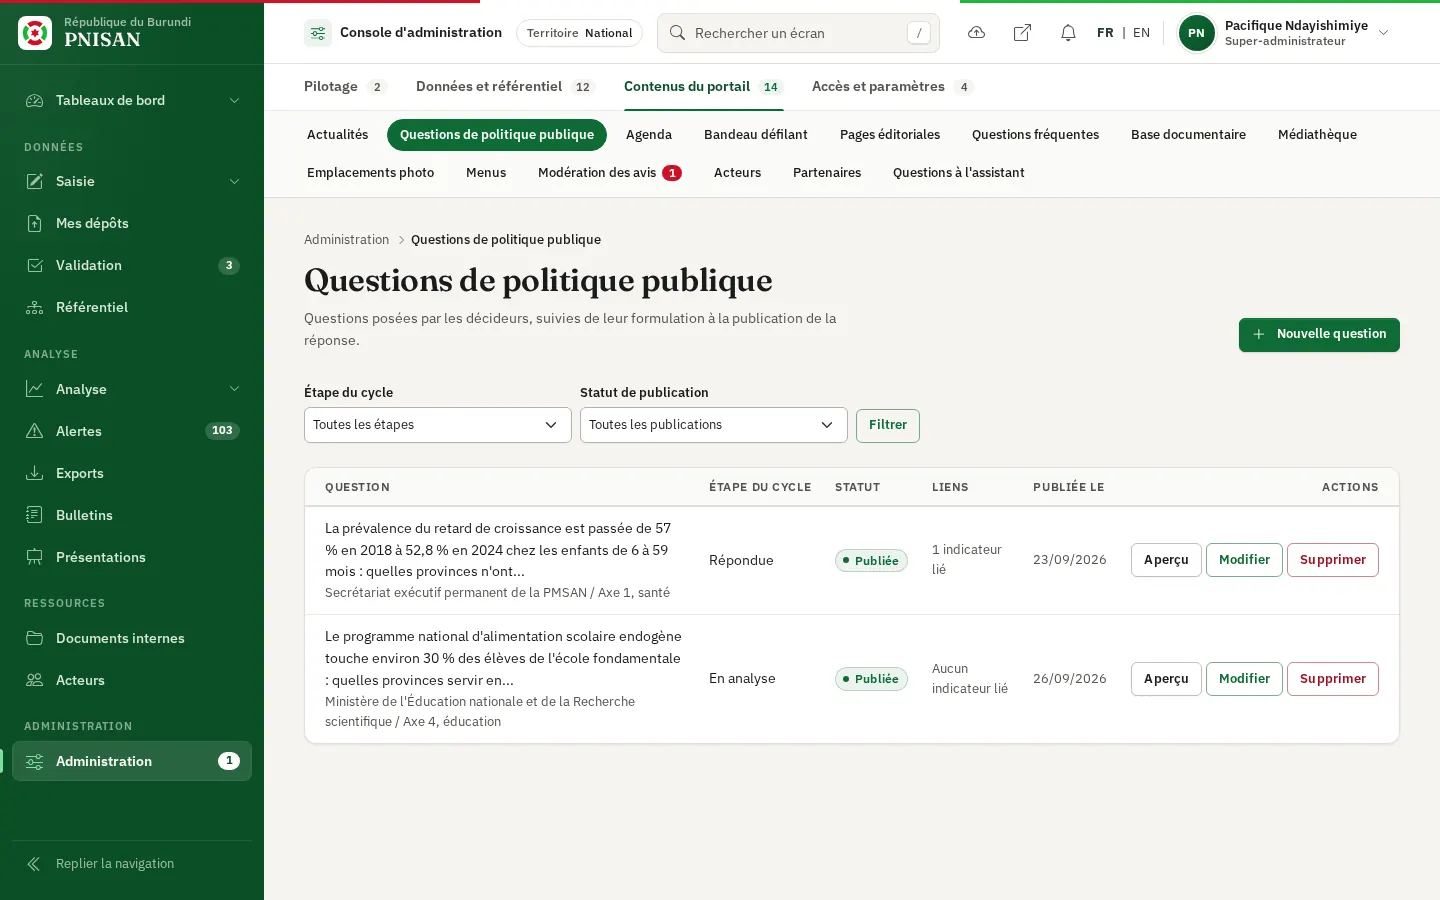Click the Référentiel sidebar icon

pyautogui.click(x=35, y=307)
